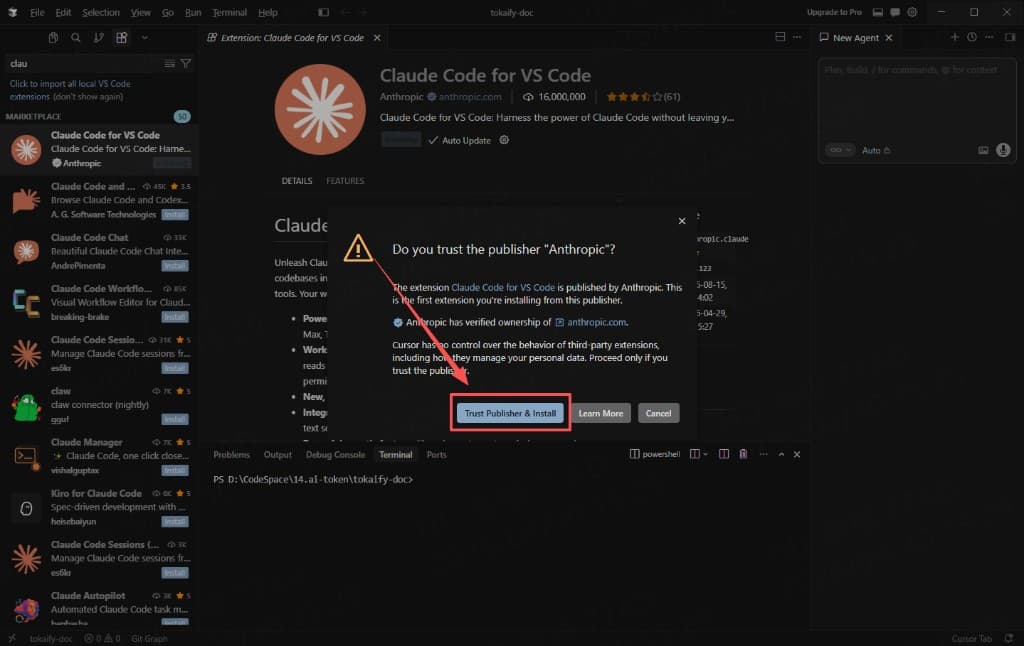Select the Extensions view icon
Image resolution: width=1024 pixels, height=646 pixels.
tap(121, 38)
